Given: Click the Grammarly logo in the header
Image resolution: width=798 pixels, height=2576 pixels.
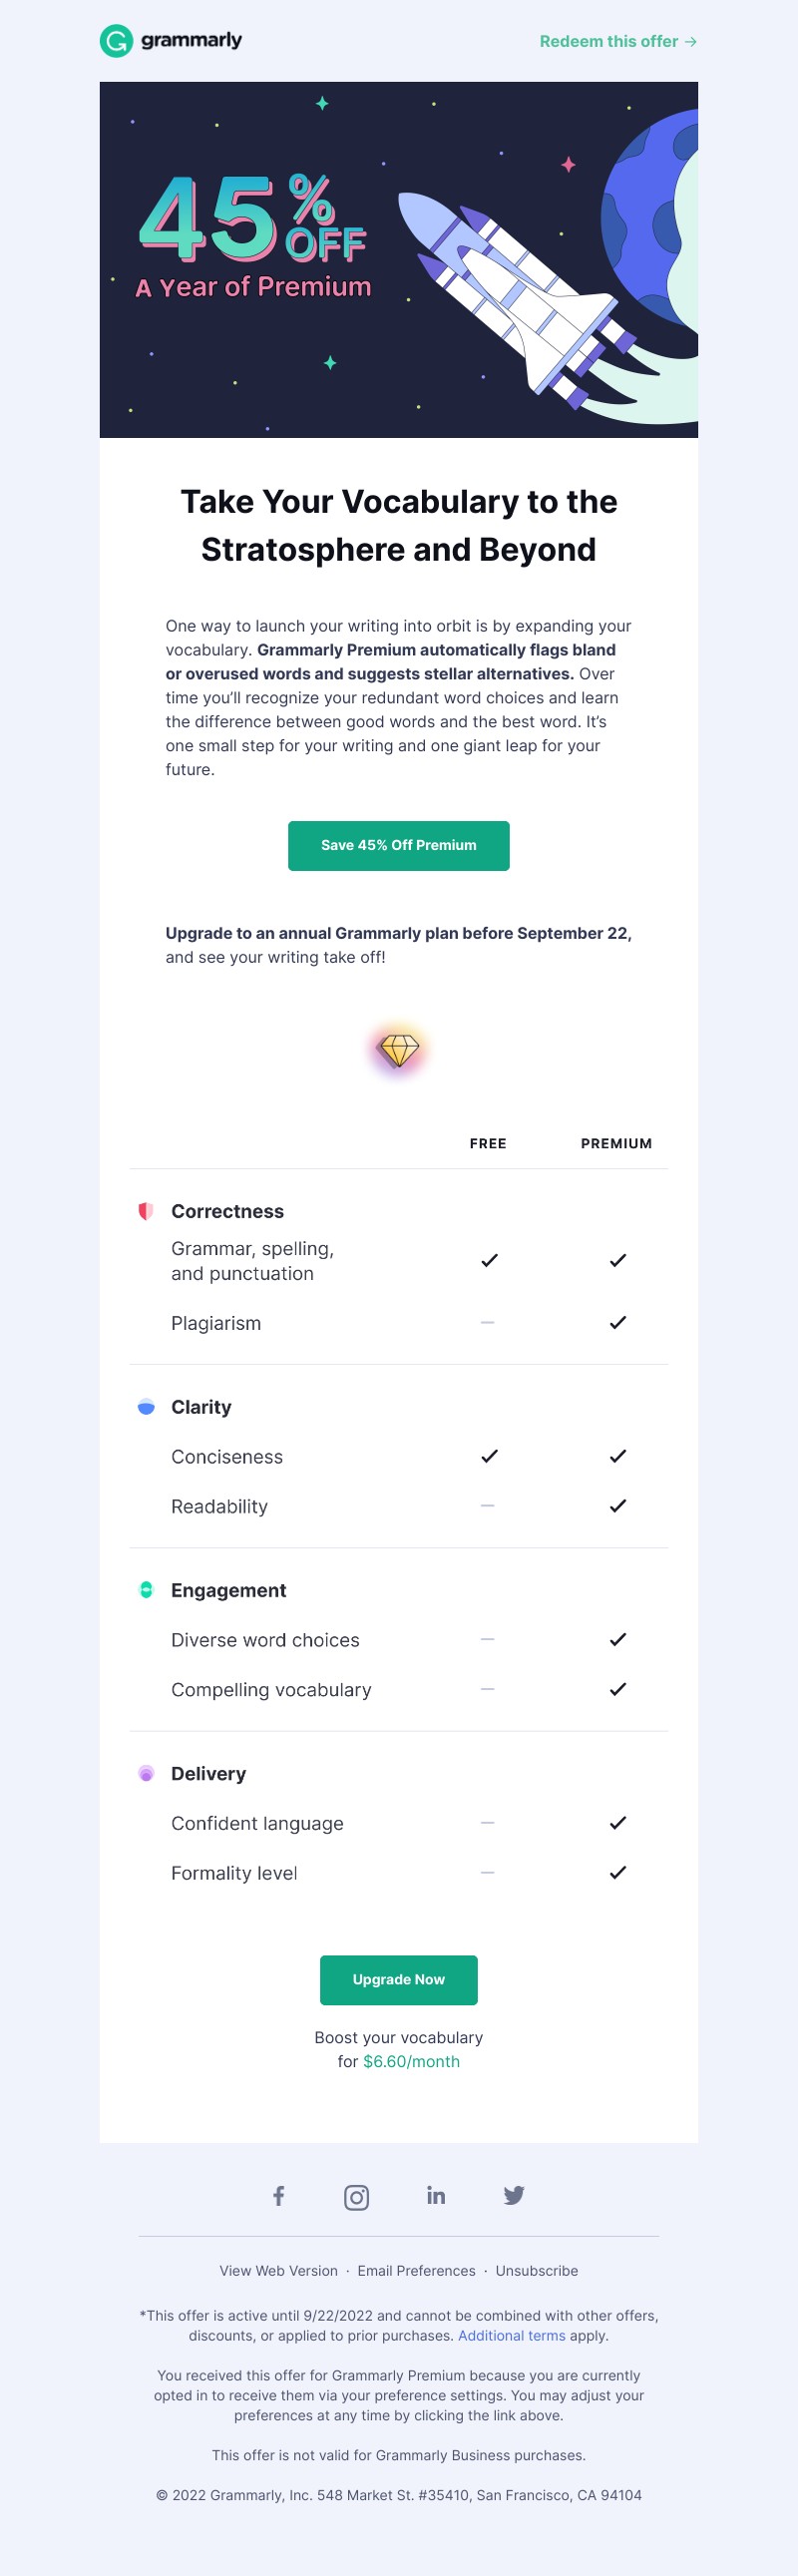Looking at the screenshot, I should (171, 41).
